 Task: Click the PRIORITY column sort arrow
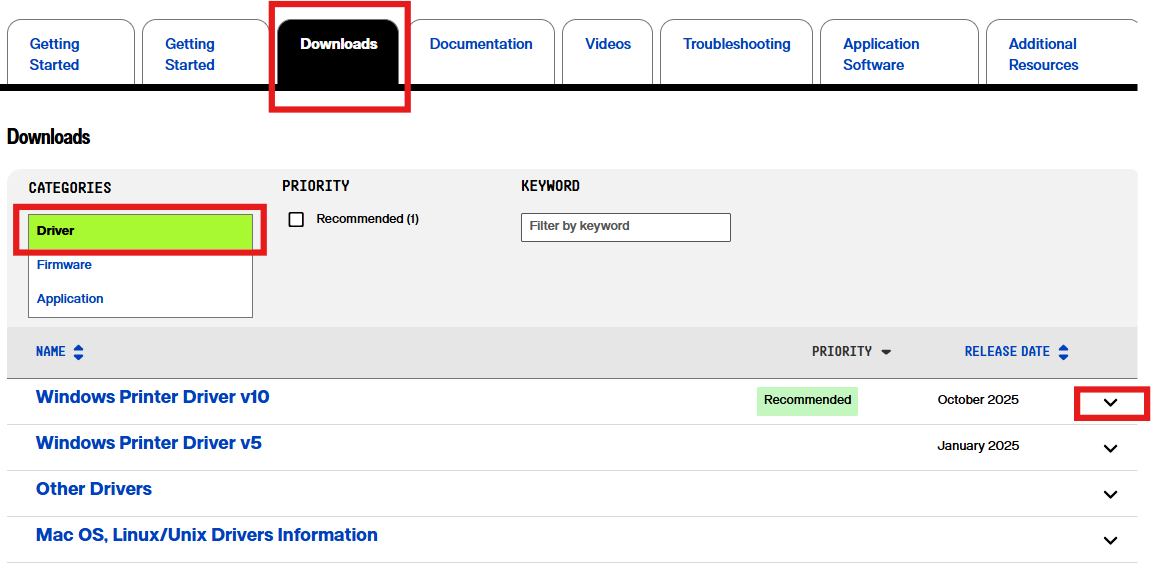(886, 352)
